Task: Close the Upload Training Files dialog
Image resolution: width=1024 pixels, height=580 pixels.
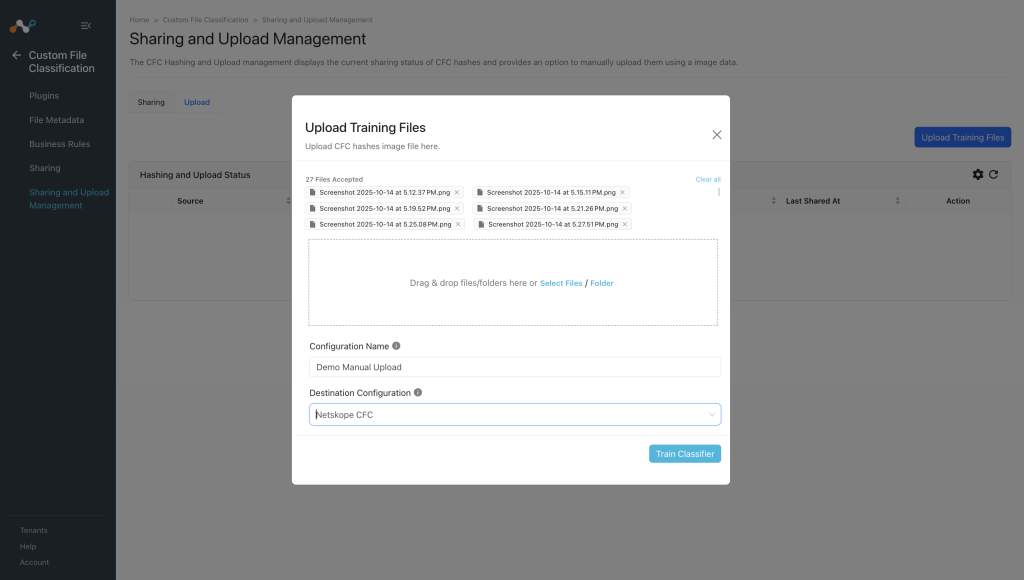Action: point(716,135)
